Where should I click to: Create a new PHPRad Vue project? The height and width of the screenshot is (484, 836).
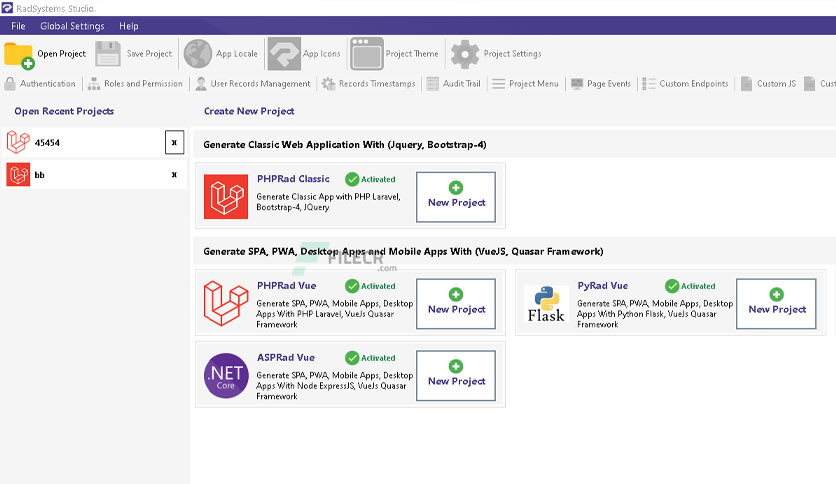pyautogui.click(x=456, y=303)
